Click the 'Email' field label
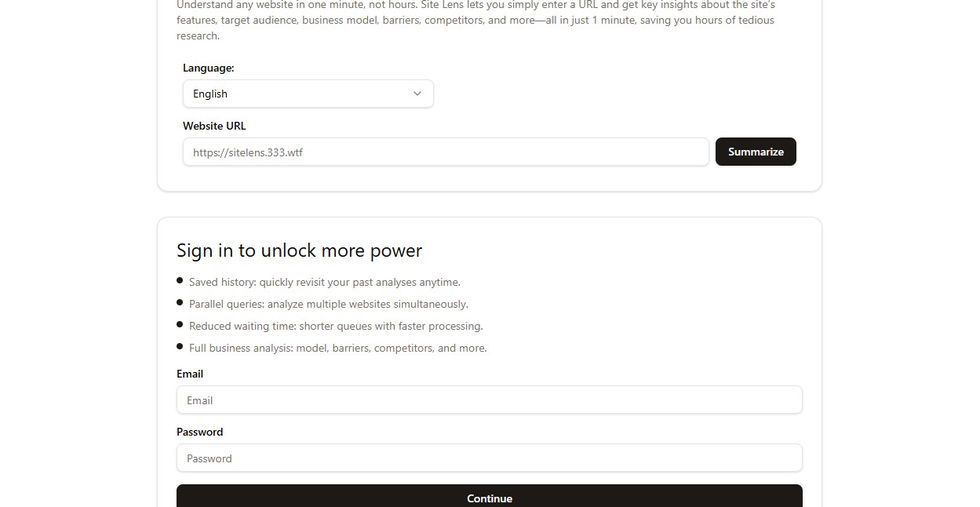This screenshot has width=980, height=507. tap(190, 374)
